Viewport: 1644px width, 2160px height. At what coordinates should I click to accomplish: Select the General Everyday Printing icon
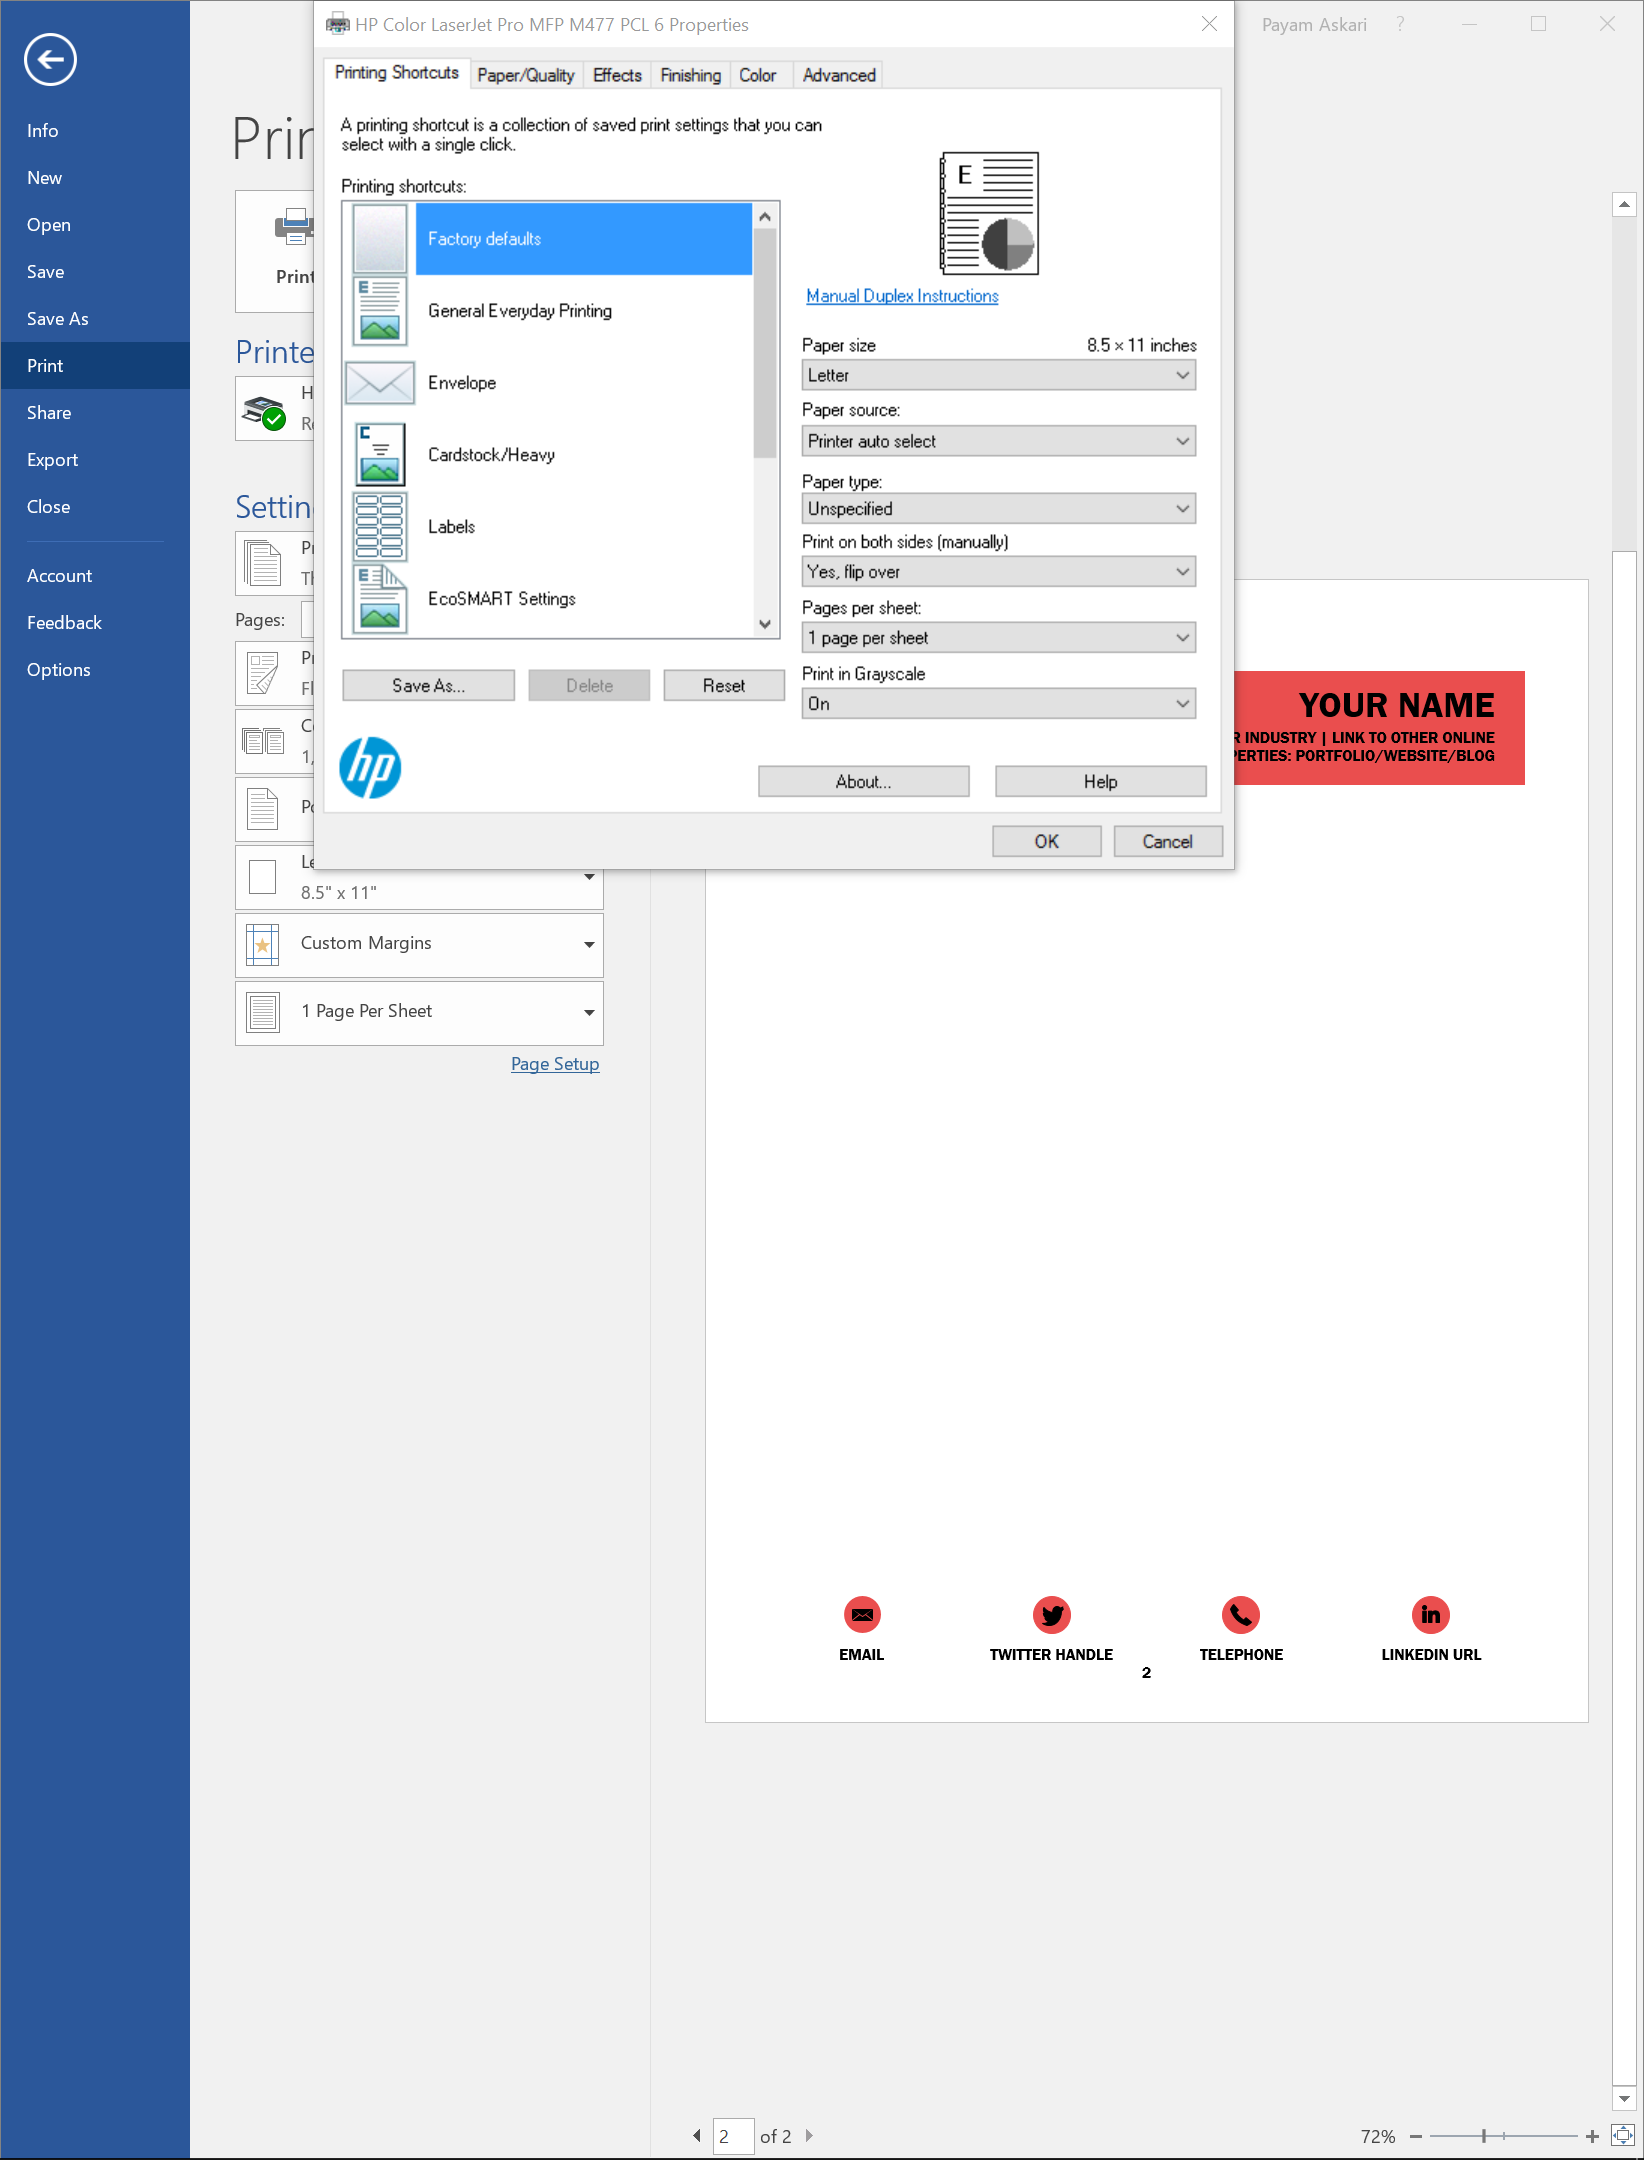380,311
